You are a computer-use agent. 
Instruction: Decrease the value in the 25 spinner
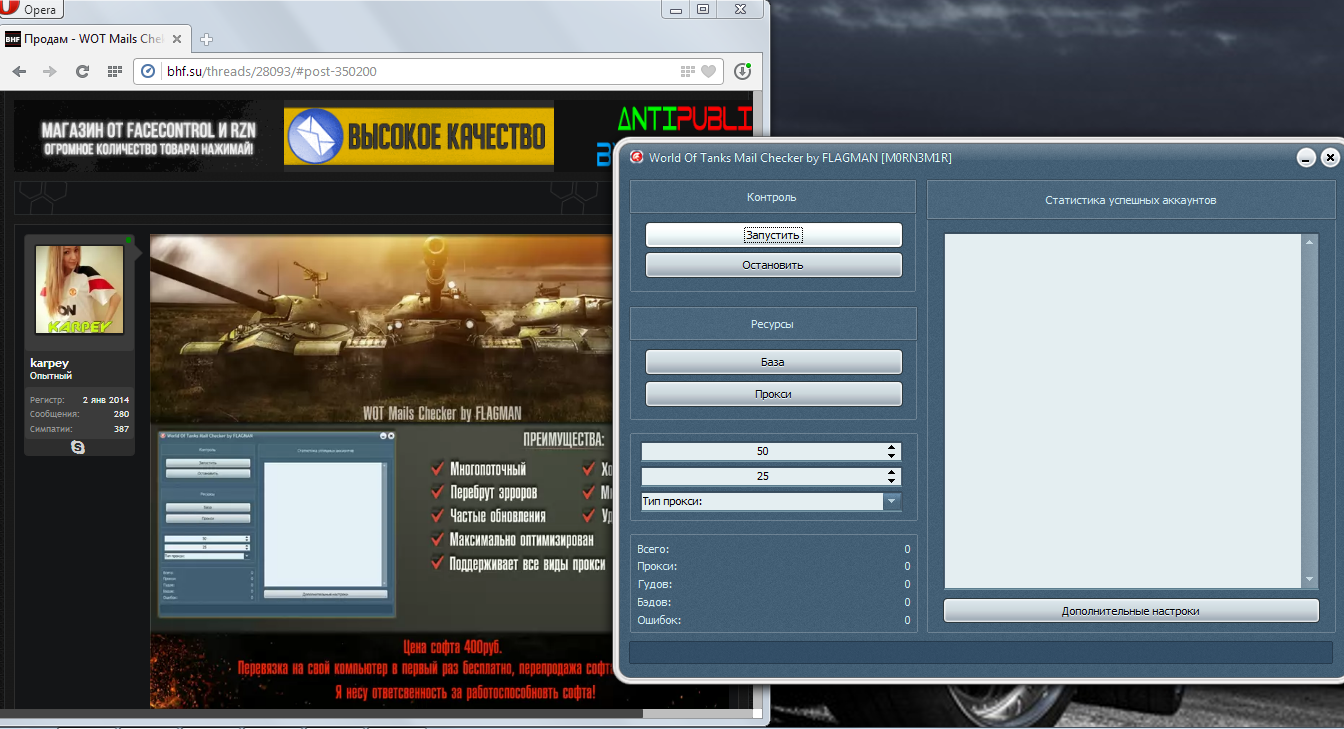coord(892,481)
